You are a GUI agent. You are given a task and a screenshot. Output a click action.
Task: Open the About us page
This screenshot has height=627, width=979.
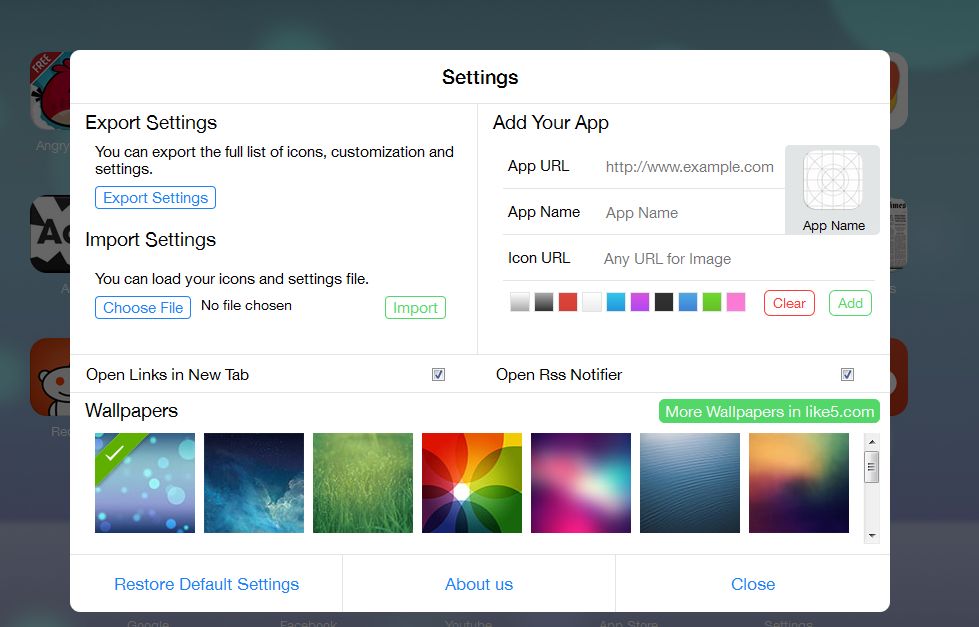pos(480,584)
